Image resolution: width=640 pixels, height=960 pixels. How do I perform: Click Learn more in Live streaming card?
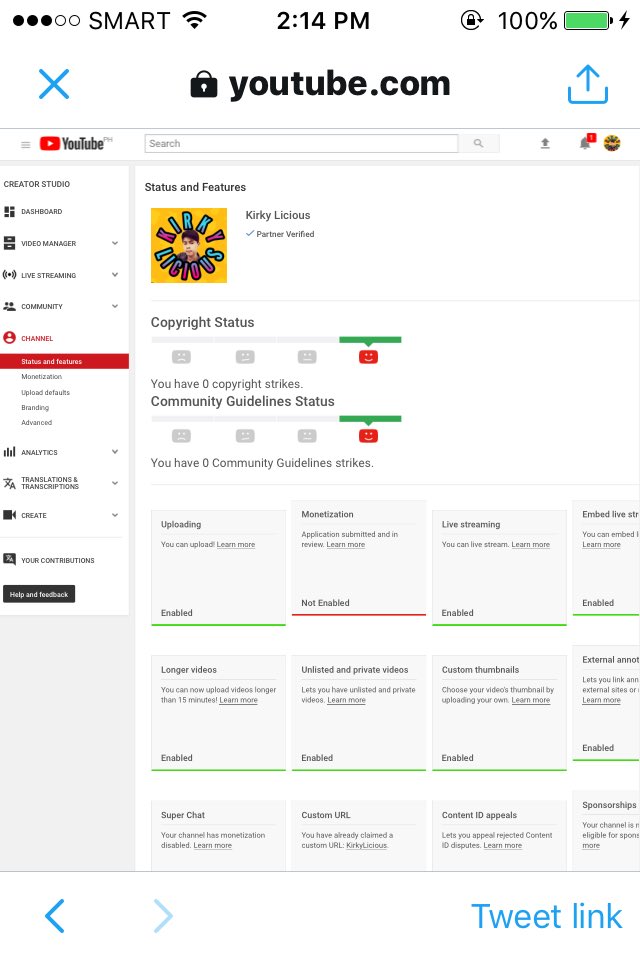pos(530,544)
